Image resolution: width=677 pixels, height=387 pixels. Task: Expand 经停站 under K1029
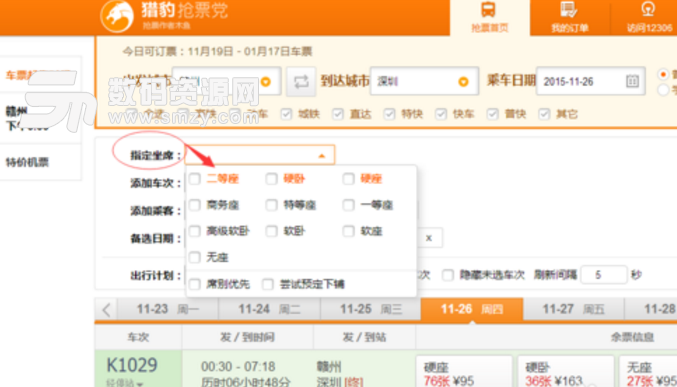pos(125,383)
